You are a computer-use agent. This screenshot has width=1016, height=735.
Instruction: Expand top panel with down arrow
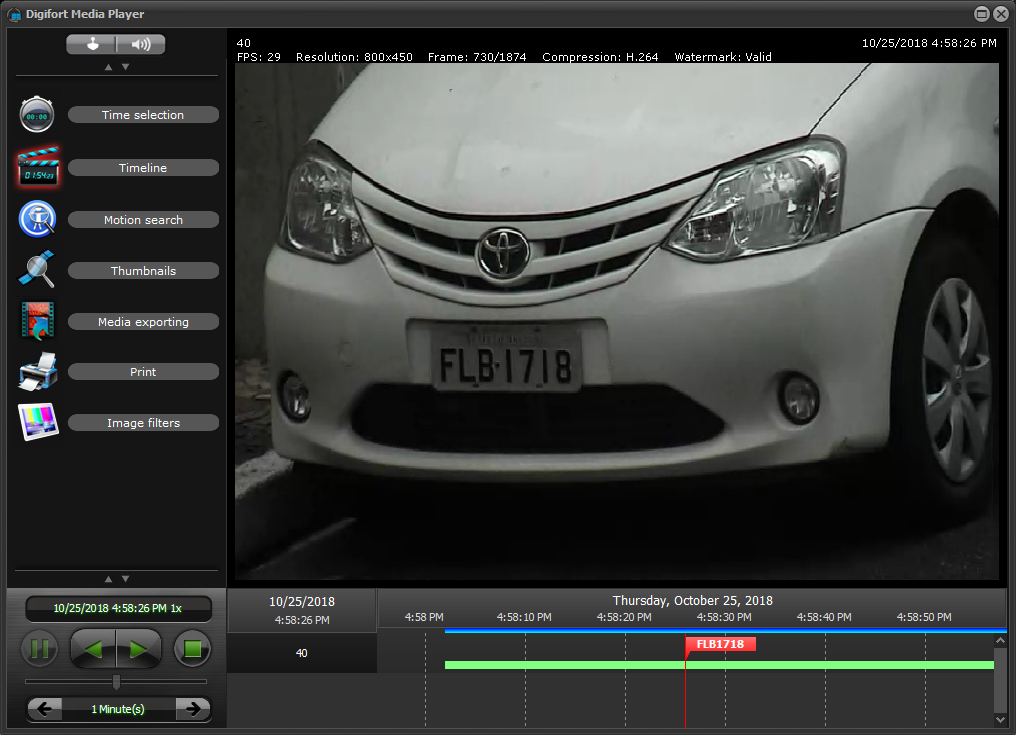pos(126,67)
